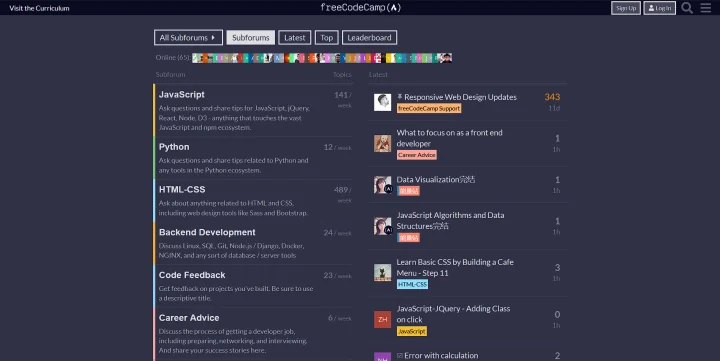
Task: Switch to the Latest tab
Action: pyautogui.click(x=295, y=38)
